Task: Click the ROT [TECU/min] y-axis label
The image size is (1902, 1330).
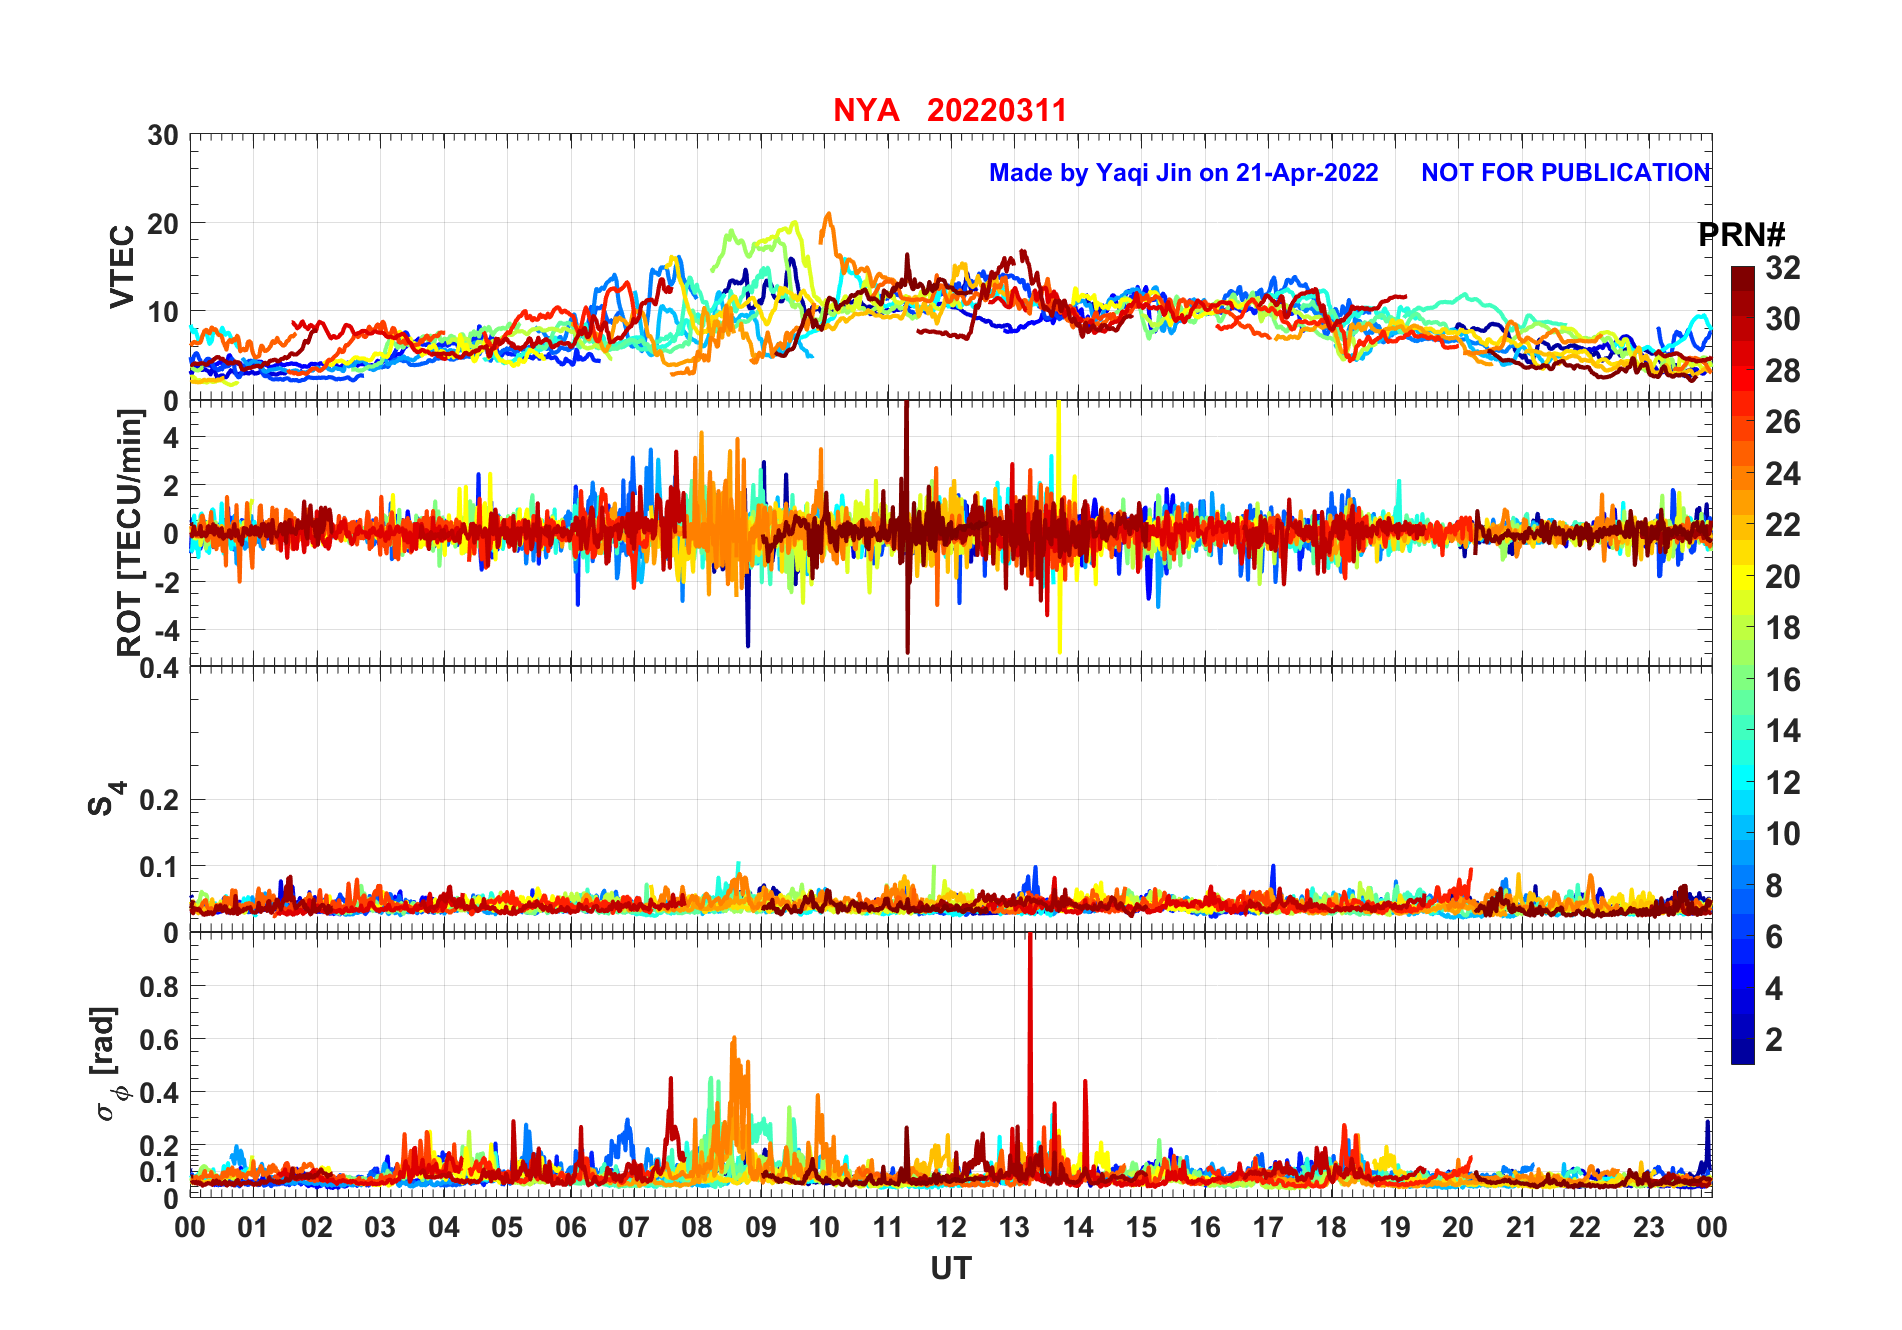Action: tap(129, 532)
